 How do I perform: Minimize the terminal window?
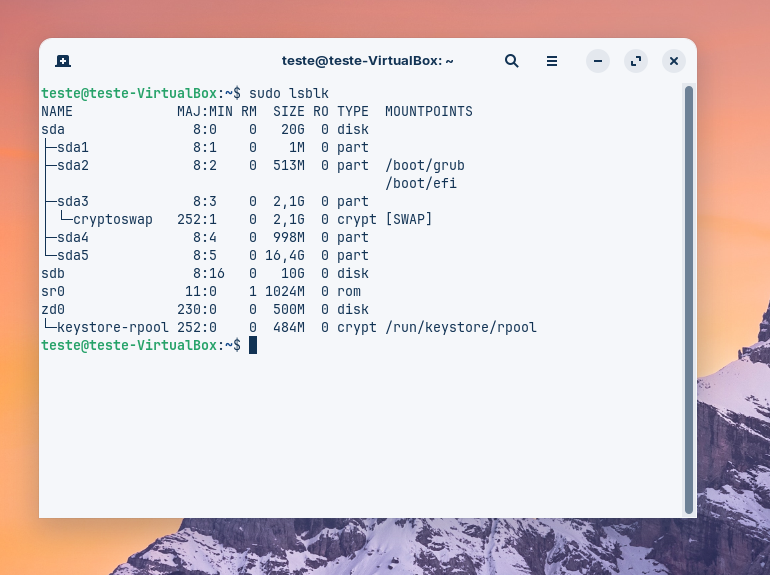click(x=598, y=61)
